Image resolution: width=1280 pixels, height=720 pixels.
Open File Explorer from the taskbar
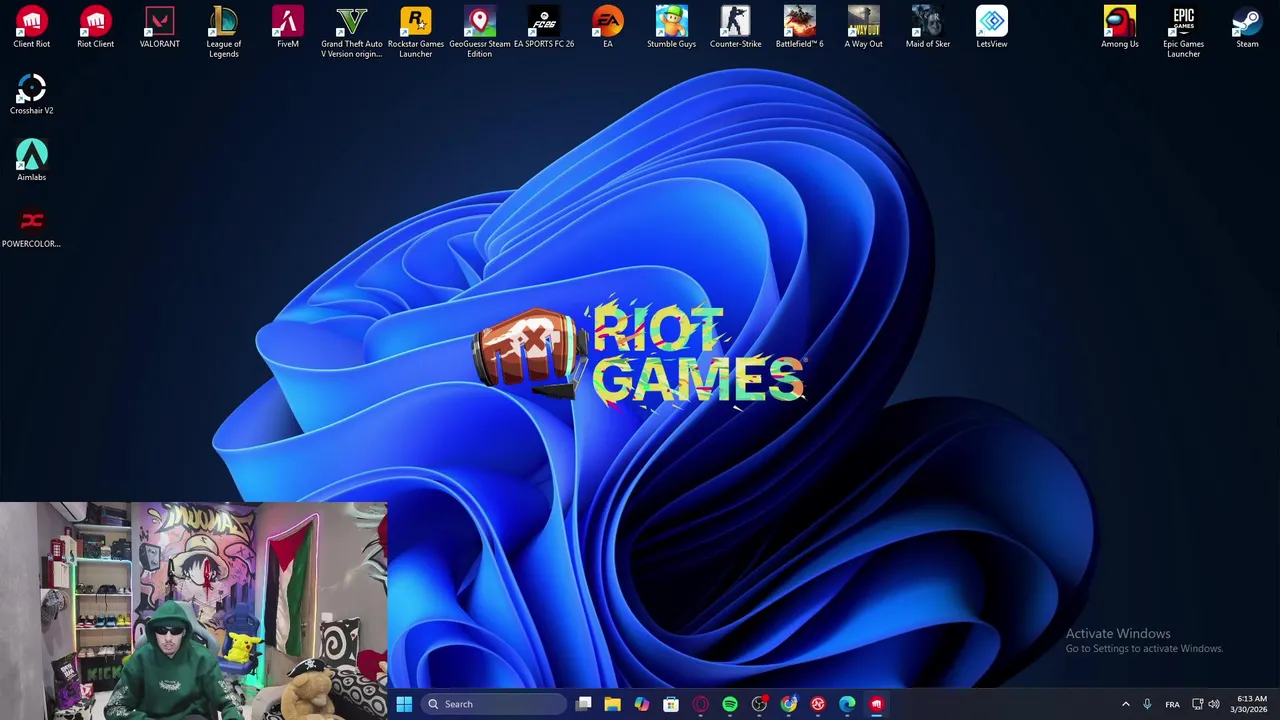pos(613,704)
